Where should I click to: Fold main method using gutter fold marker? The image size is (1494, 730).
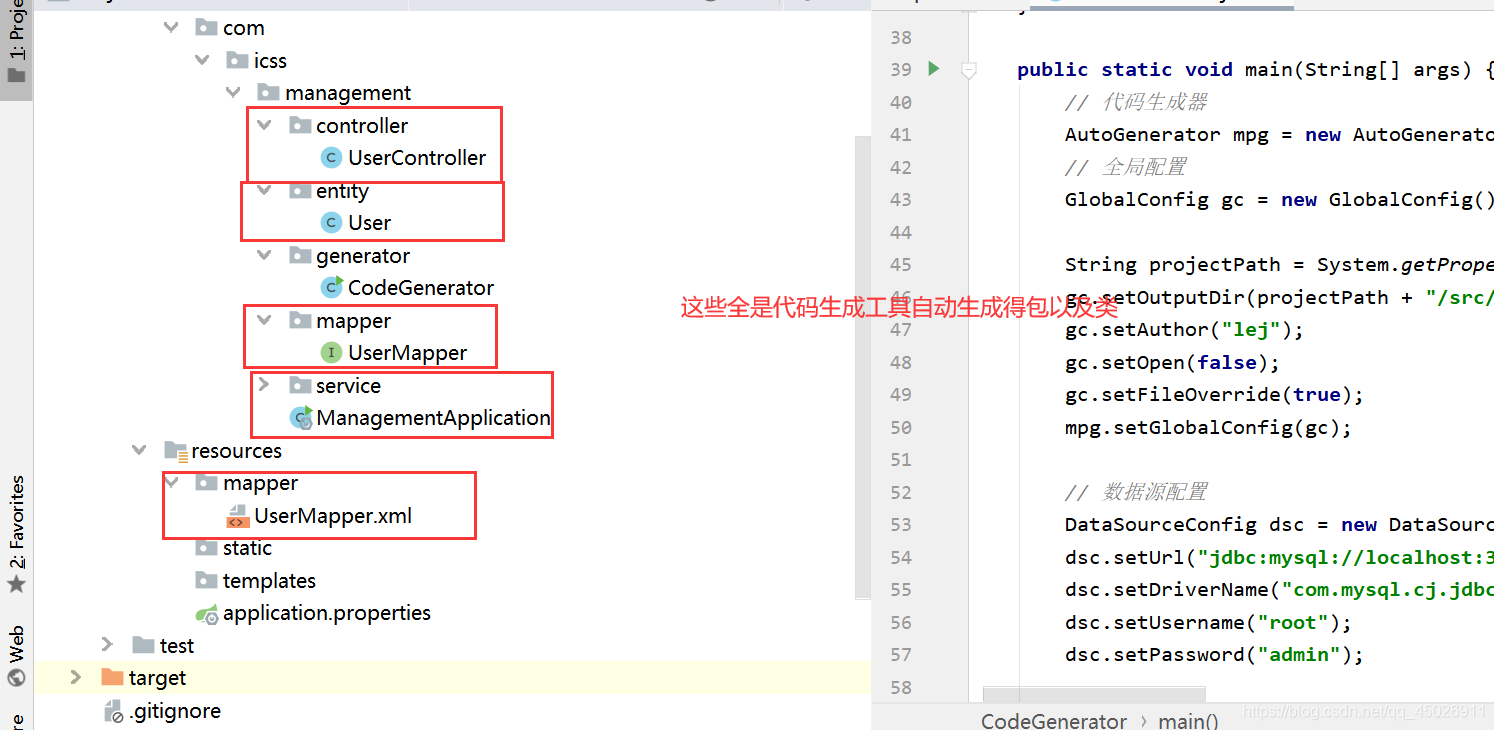(x=968, y=70)
